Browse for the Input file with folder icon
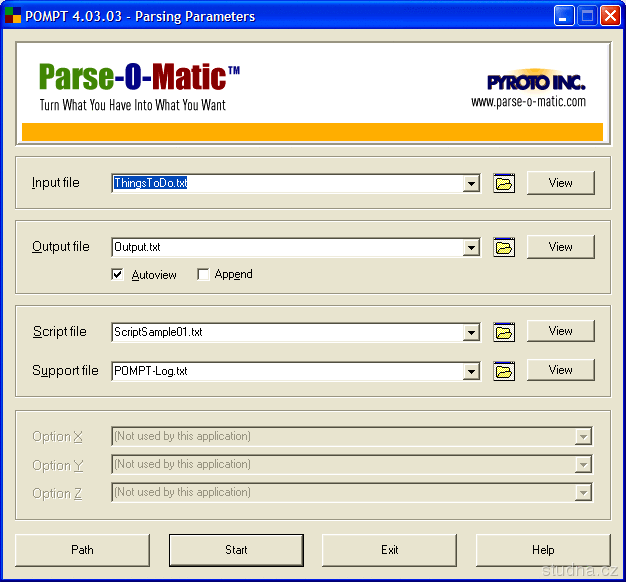The width and height of the screenshot is (626, 582). coord(504,184)
